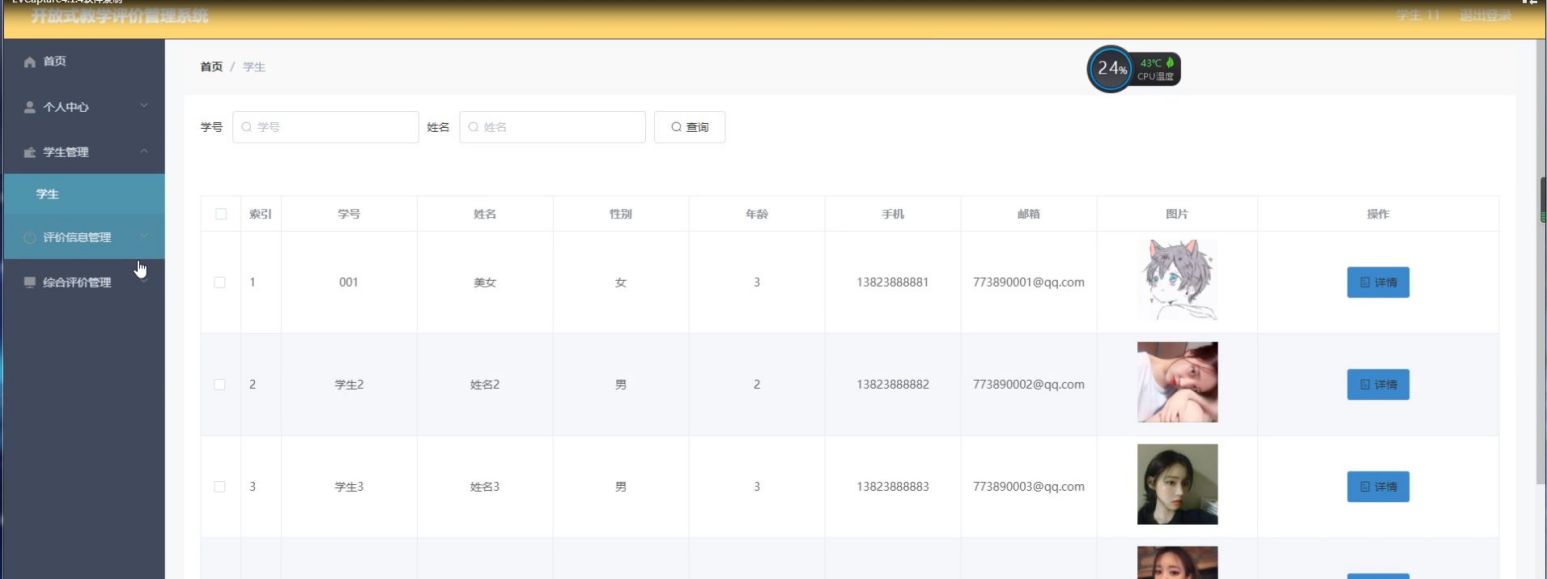Click the magnifier icon in 查询 button
Screen dimensions: 1547x579
pos(676,127)
